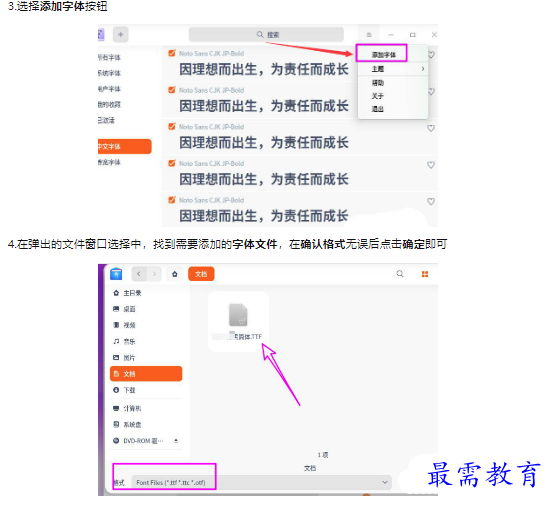The height and width of the screenshot is (506, 549).
Task: Click the home icon in dialog path bar
Action: (x=175, y=274)
